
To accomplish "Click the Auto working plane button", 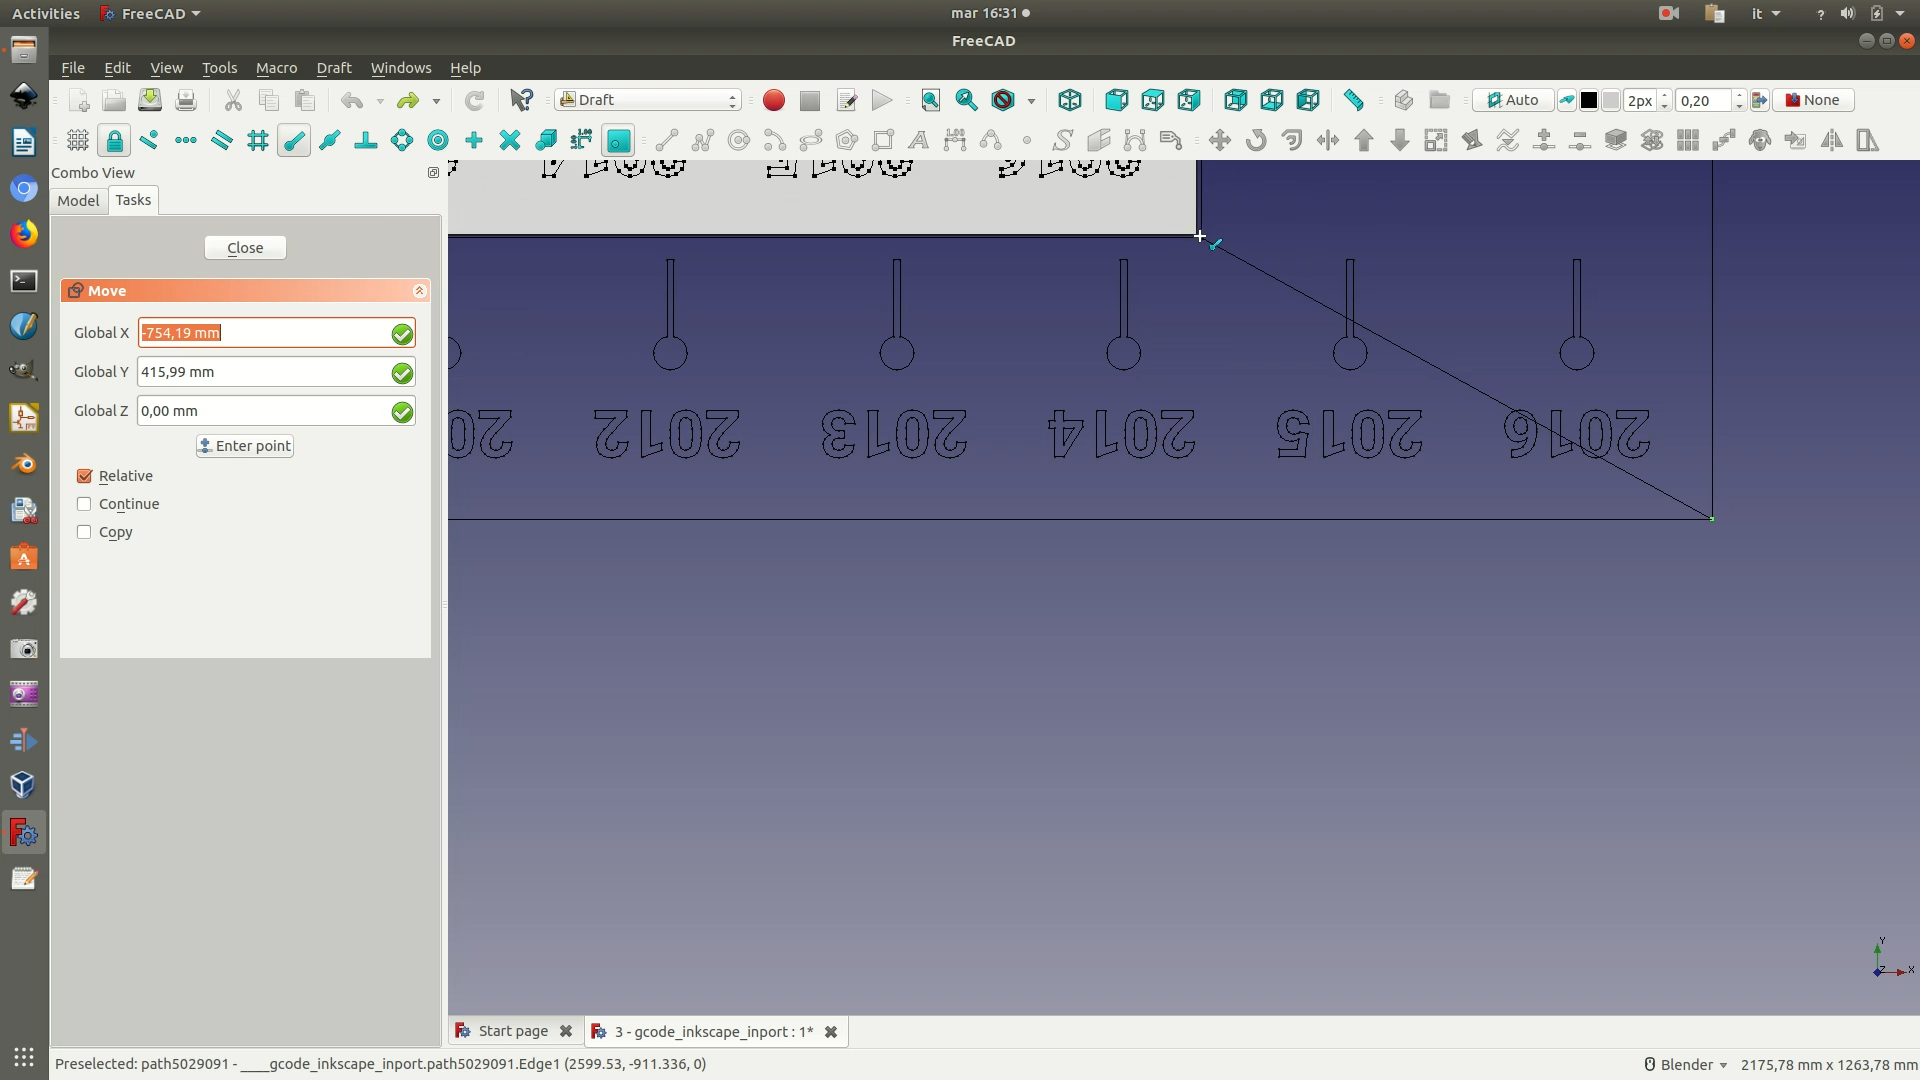I will [x=1512, y=100].
